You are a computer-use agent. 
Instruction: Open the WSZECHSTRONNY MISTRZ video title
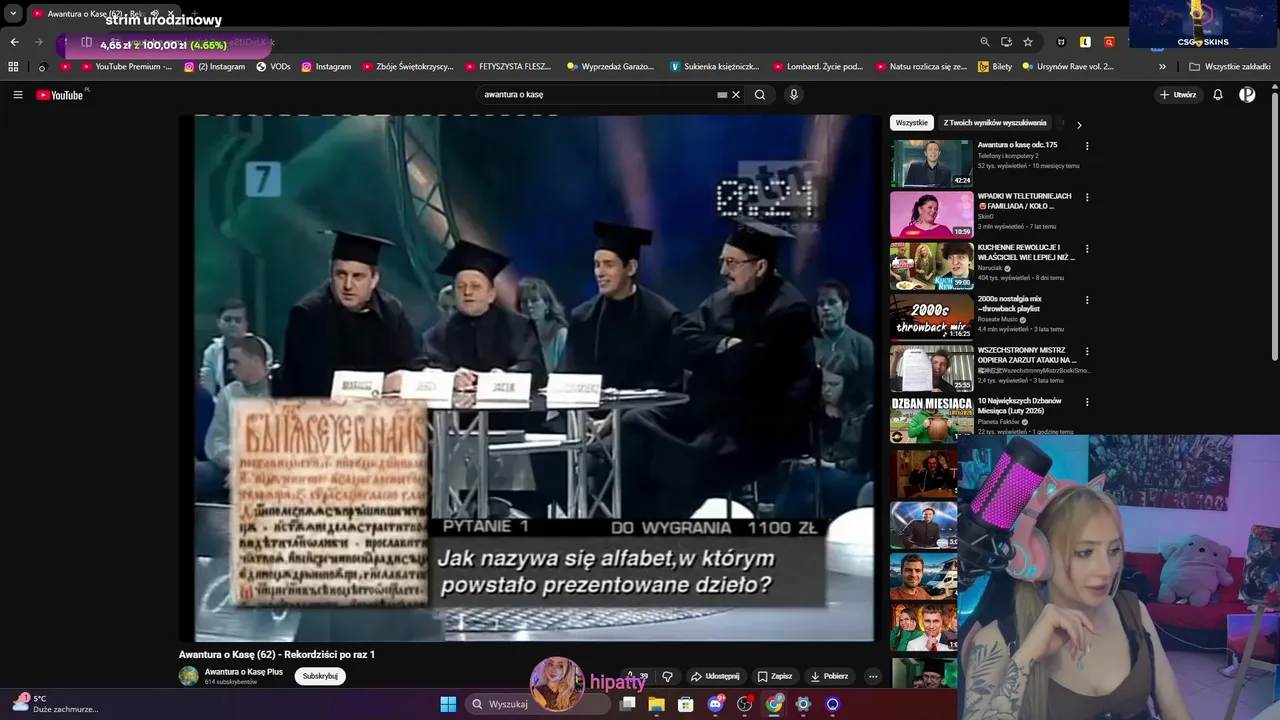coord(1027,355)
